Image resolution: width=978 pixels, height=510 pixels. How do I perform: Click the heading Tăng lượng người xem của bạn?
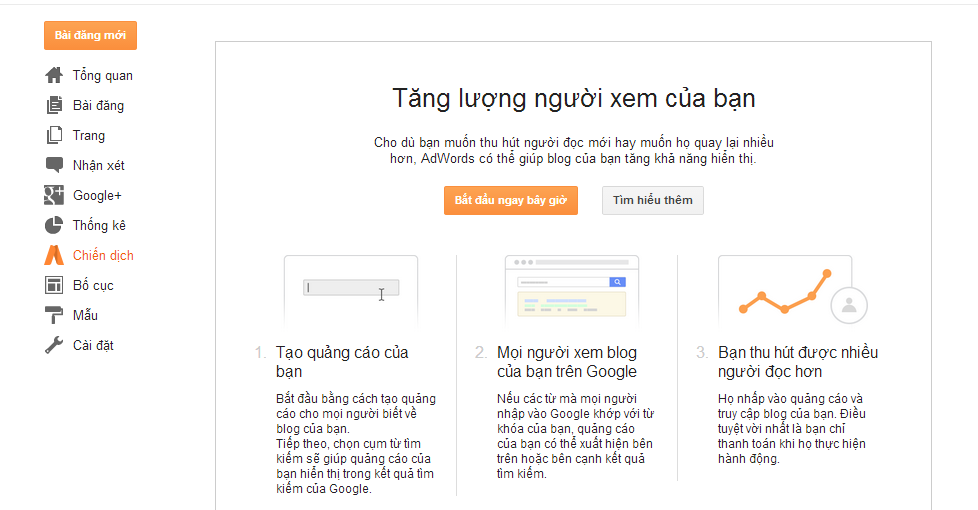tap(574, 99)
